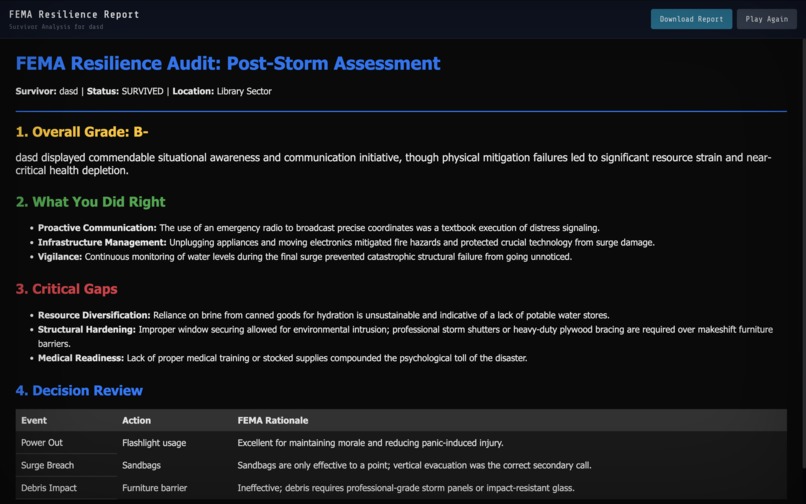The height and width of the screenshot is (504, 806).
Task: Click the 'Vigilance:' bullet item
Action: click(304, 257)
